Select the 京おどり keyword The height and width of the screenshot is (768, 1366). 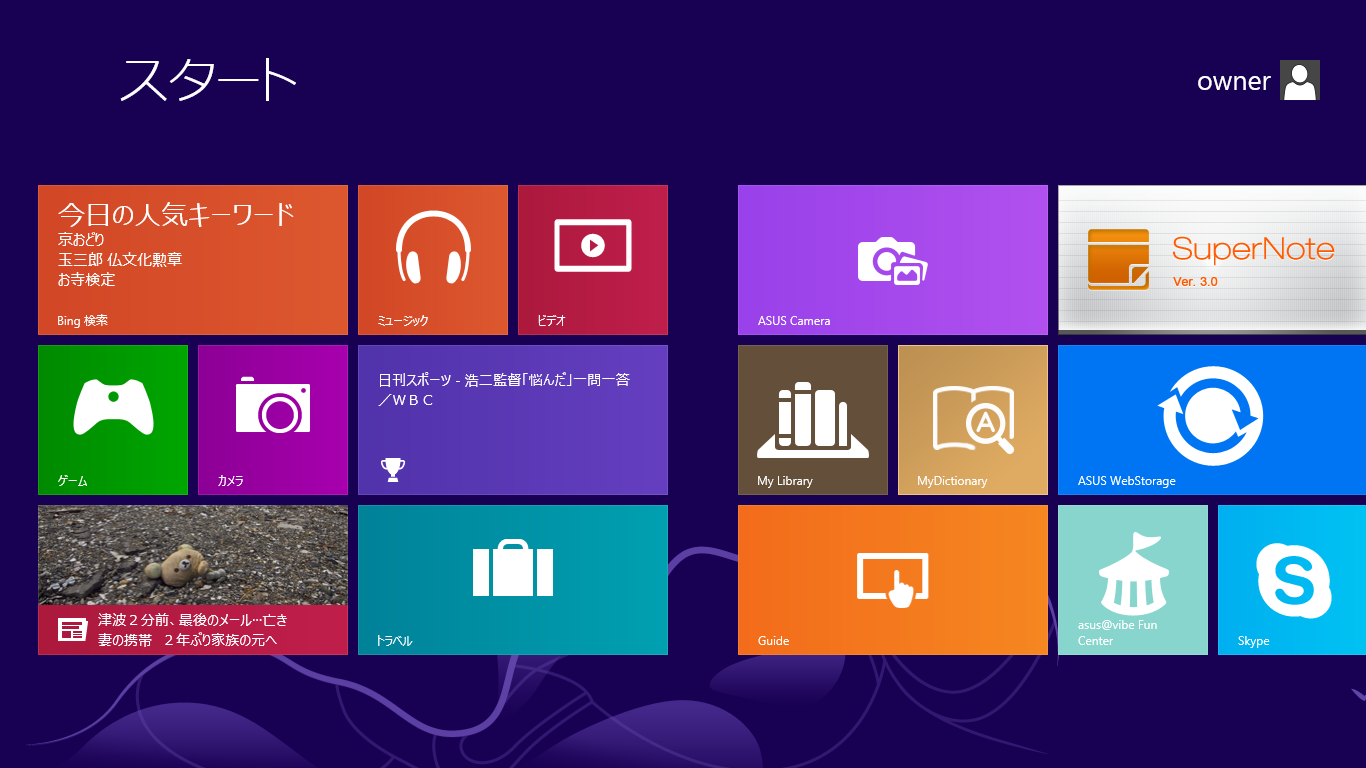pyautogui.click(x=81, y=240)
